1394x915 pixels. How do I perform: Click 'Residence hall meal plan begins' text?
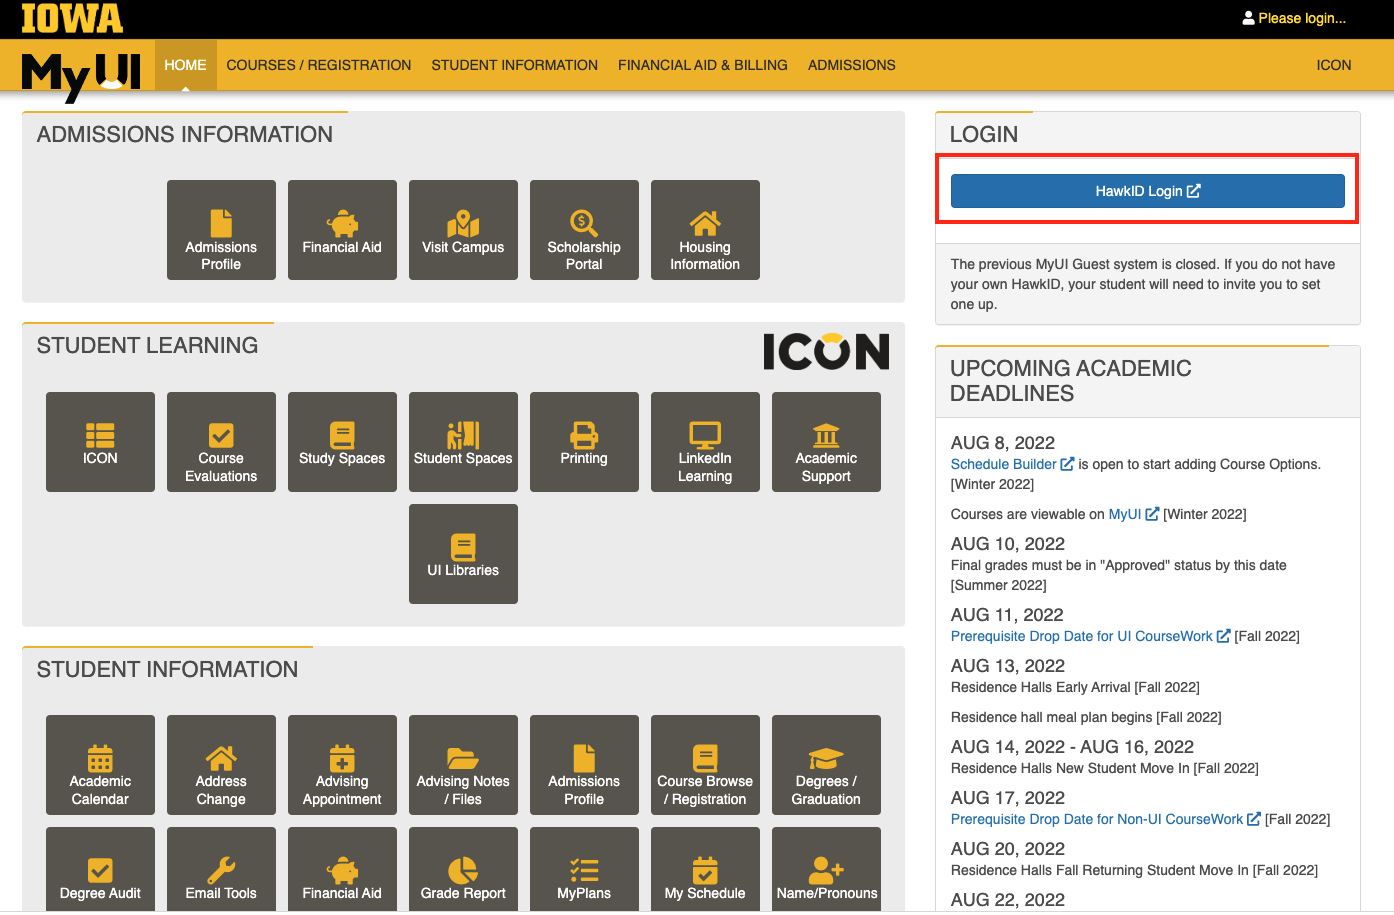pos(1052,717)
